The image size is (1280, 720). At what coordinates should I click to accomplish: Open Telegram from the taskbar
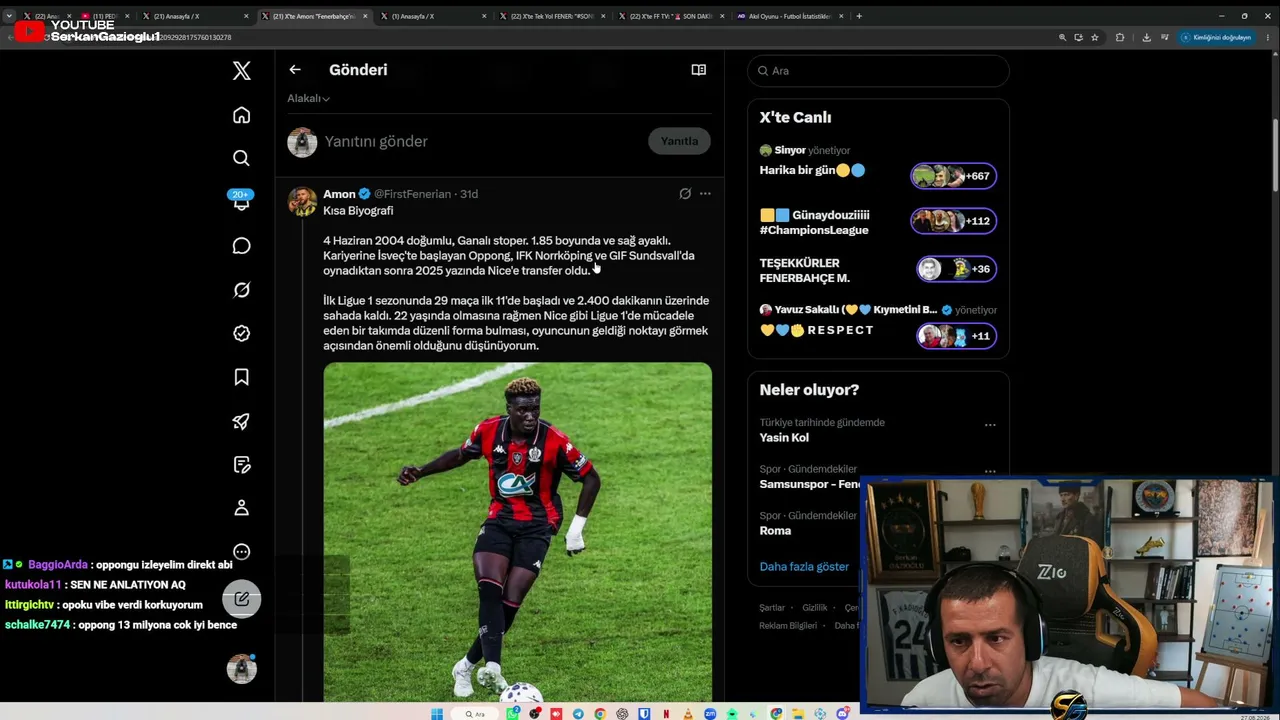(x=578, y=714)
